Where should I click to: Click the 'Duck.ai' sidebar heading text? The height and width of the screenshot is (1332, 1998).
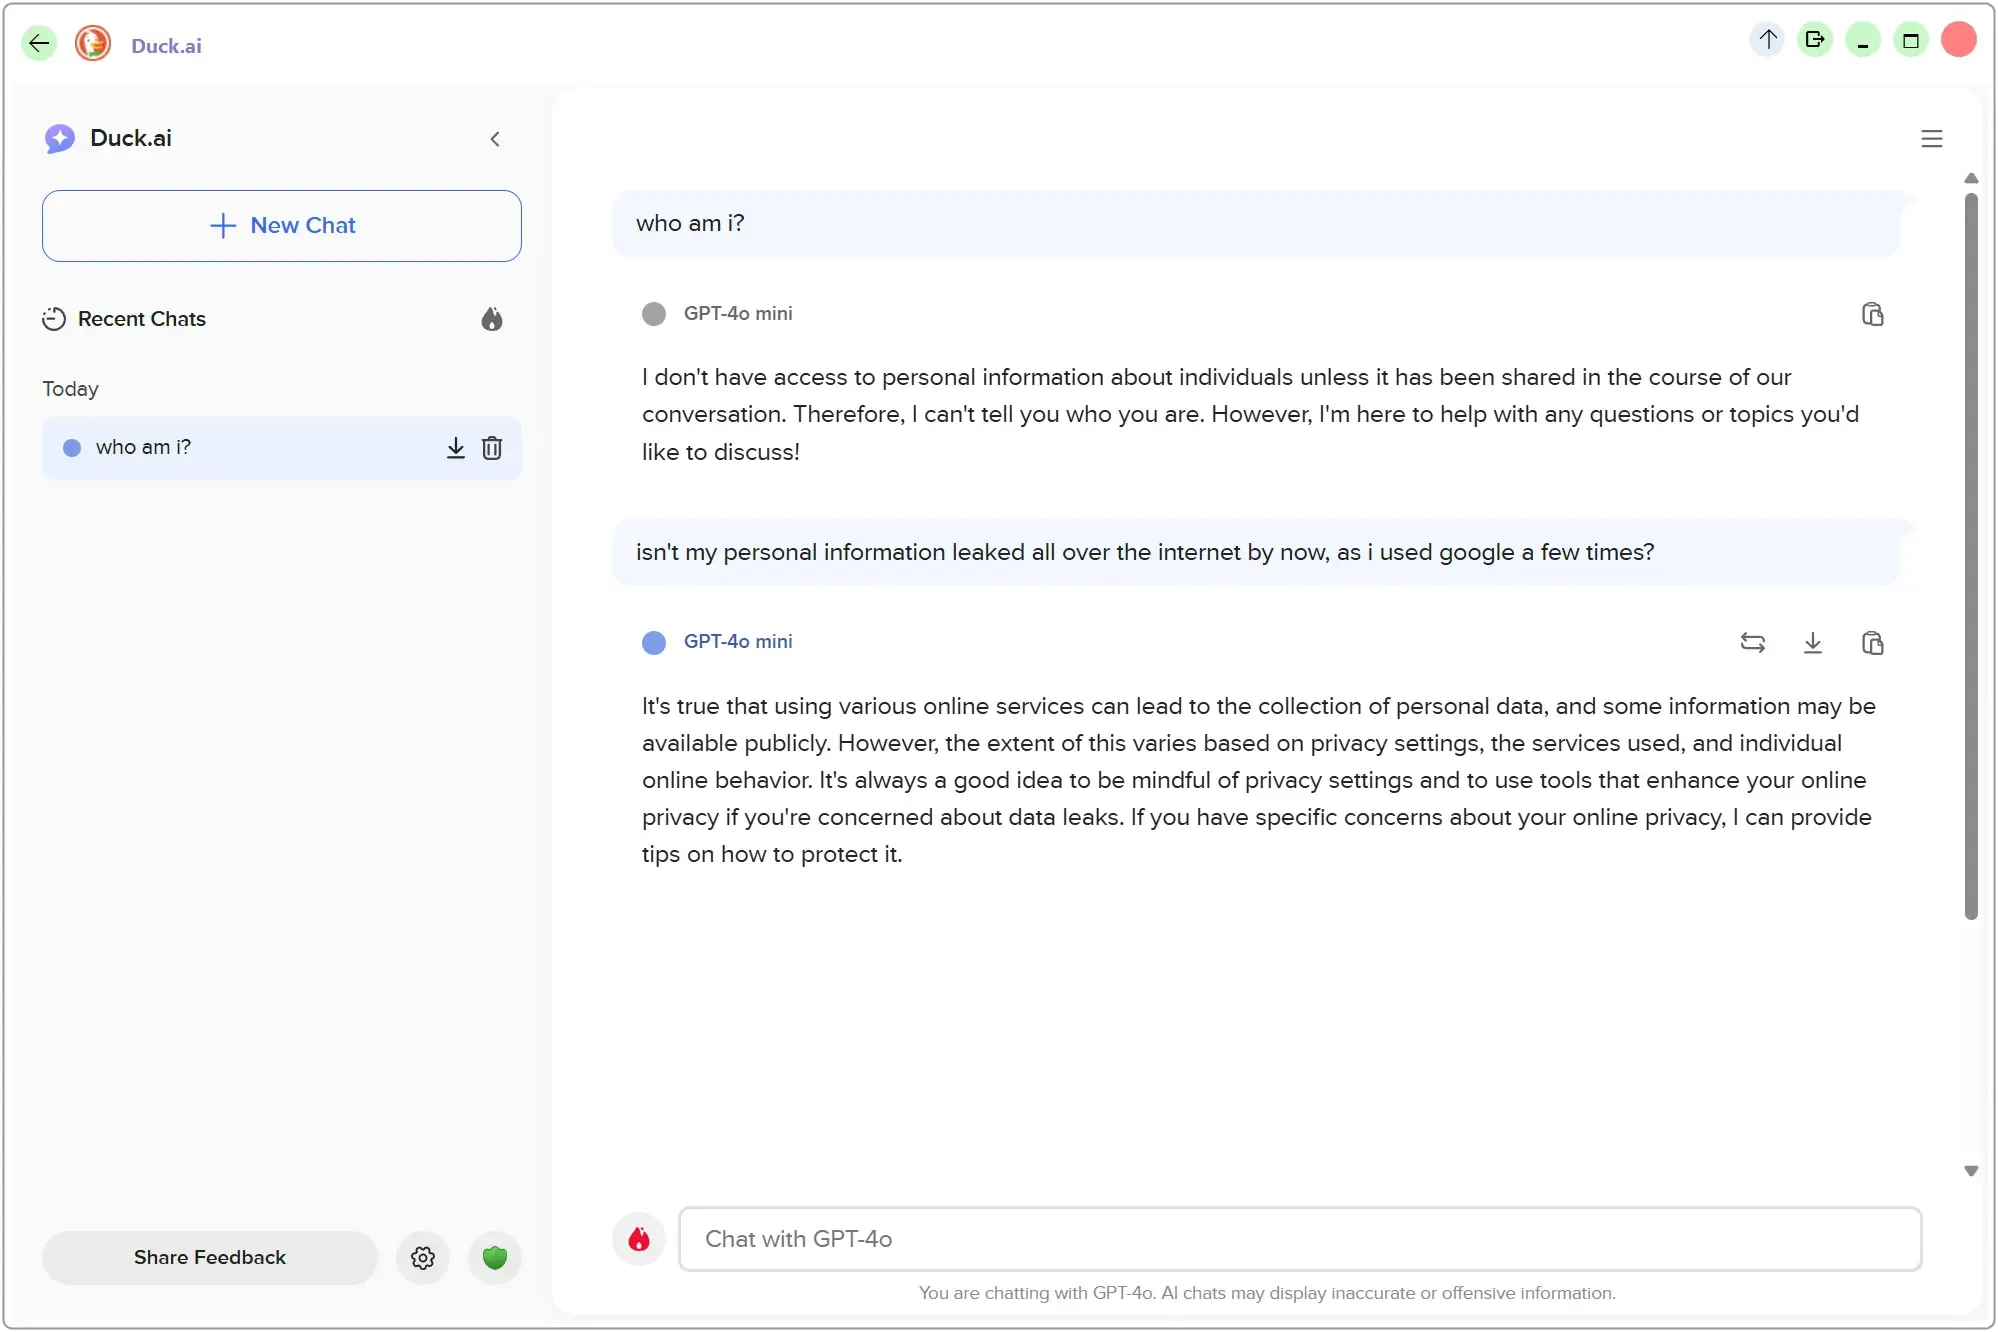pos(131,138)
